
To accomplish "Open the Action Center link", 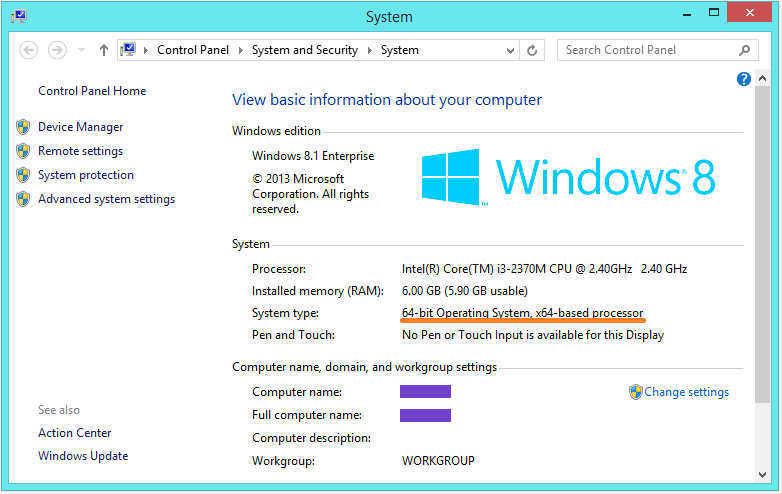I will [x=75, y=433].
